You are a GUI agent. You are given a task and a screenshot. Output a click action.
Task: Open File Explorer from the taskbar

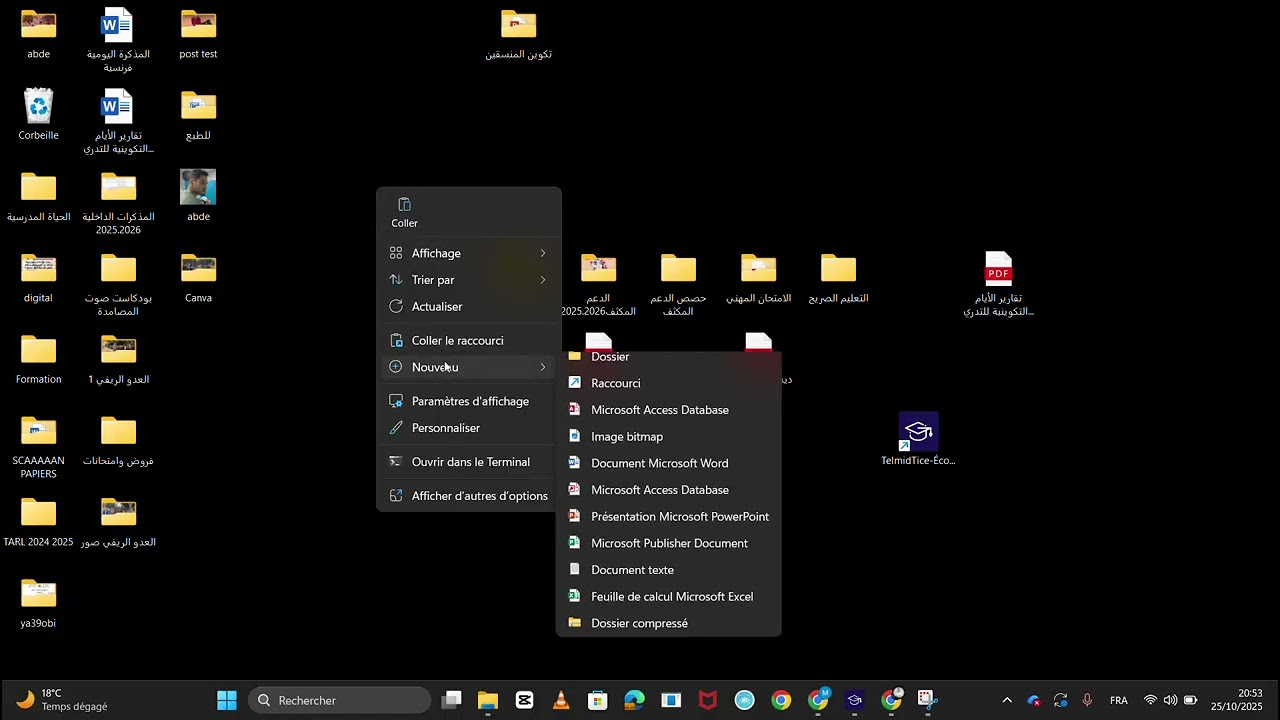coord(488,700)
